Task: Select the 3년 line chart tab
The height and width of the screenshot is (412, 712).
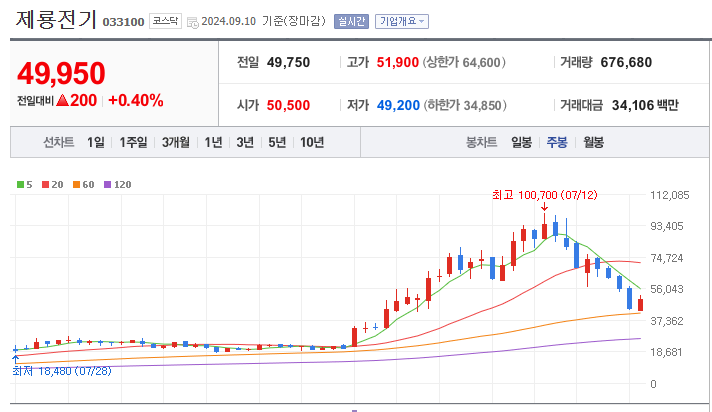Action: (x=245, y=143)
